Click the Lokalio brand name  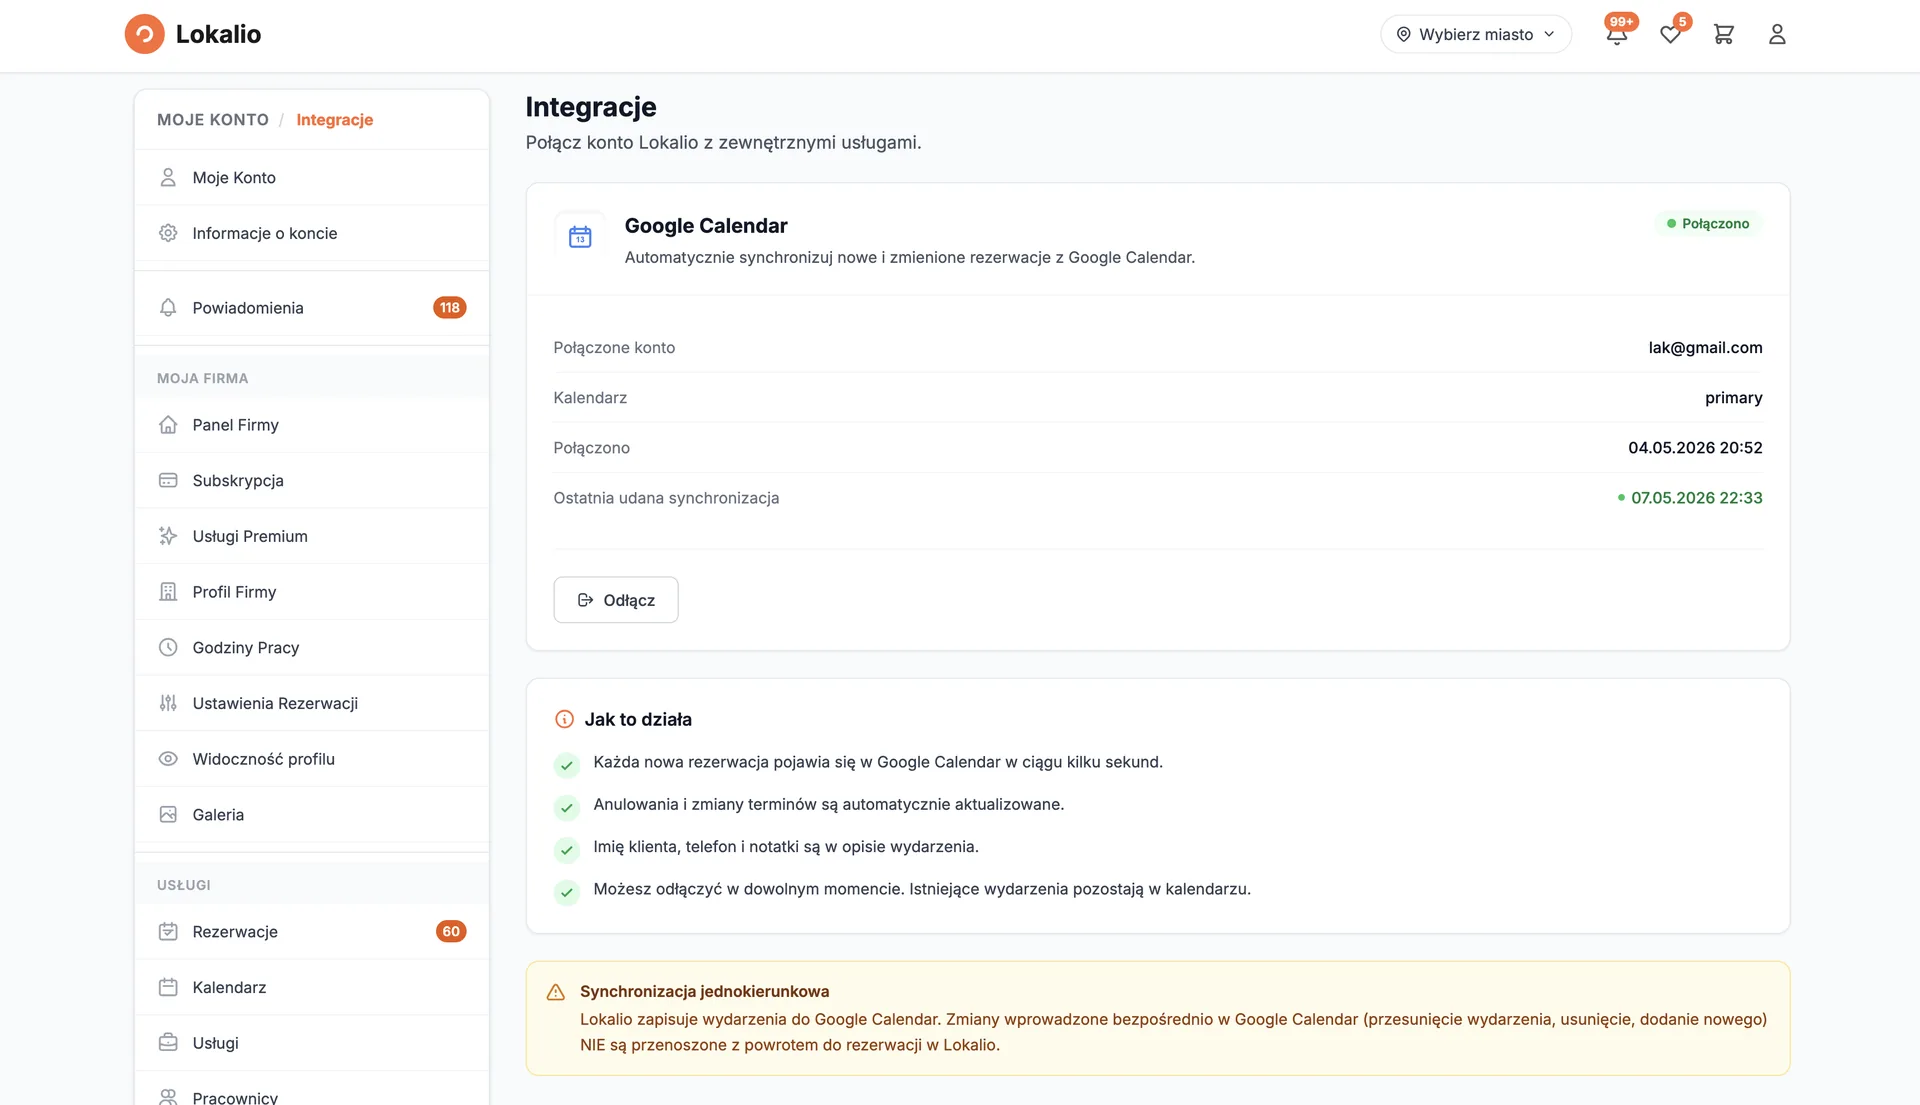click(218, 34)
